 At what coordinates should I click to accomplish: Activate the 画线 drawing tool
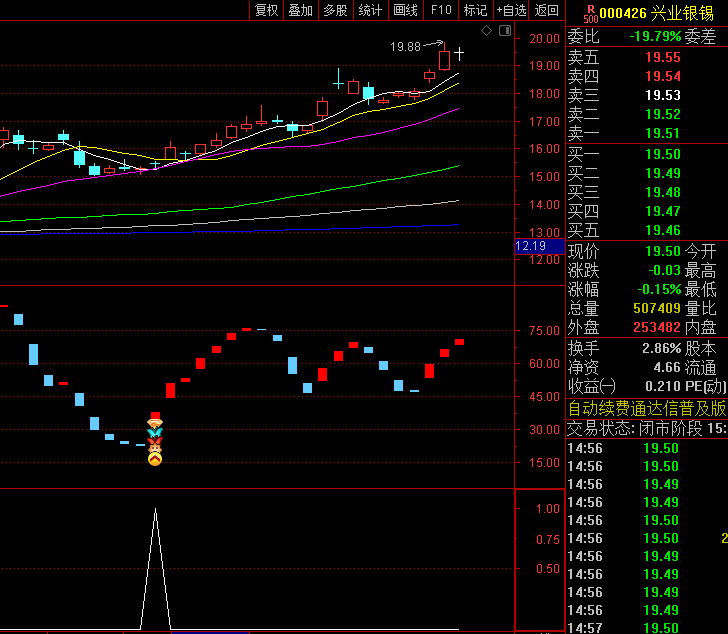tap(405, 10)
